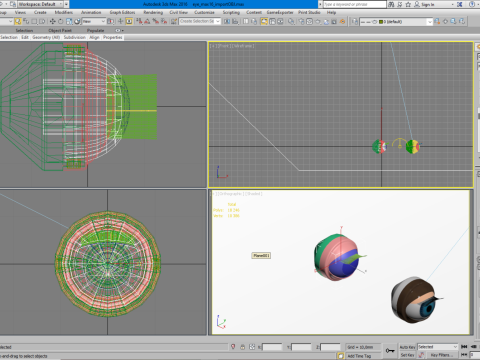
Task: Click the Set Keys key icon
Action: [x=390, y=351]
